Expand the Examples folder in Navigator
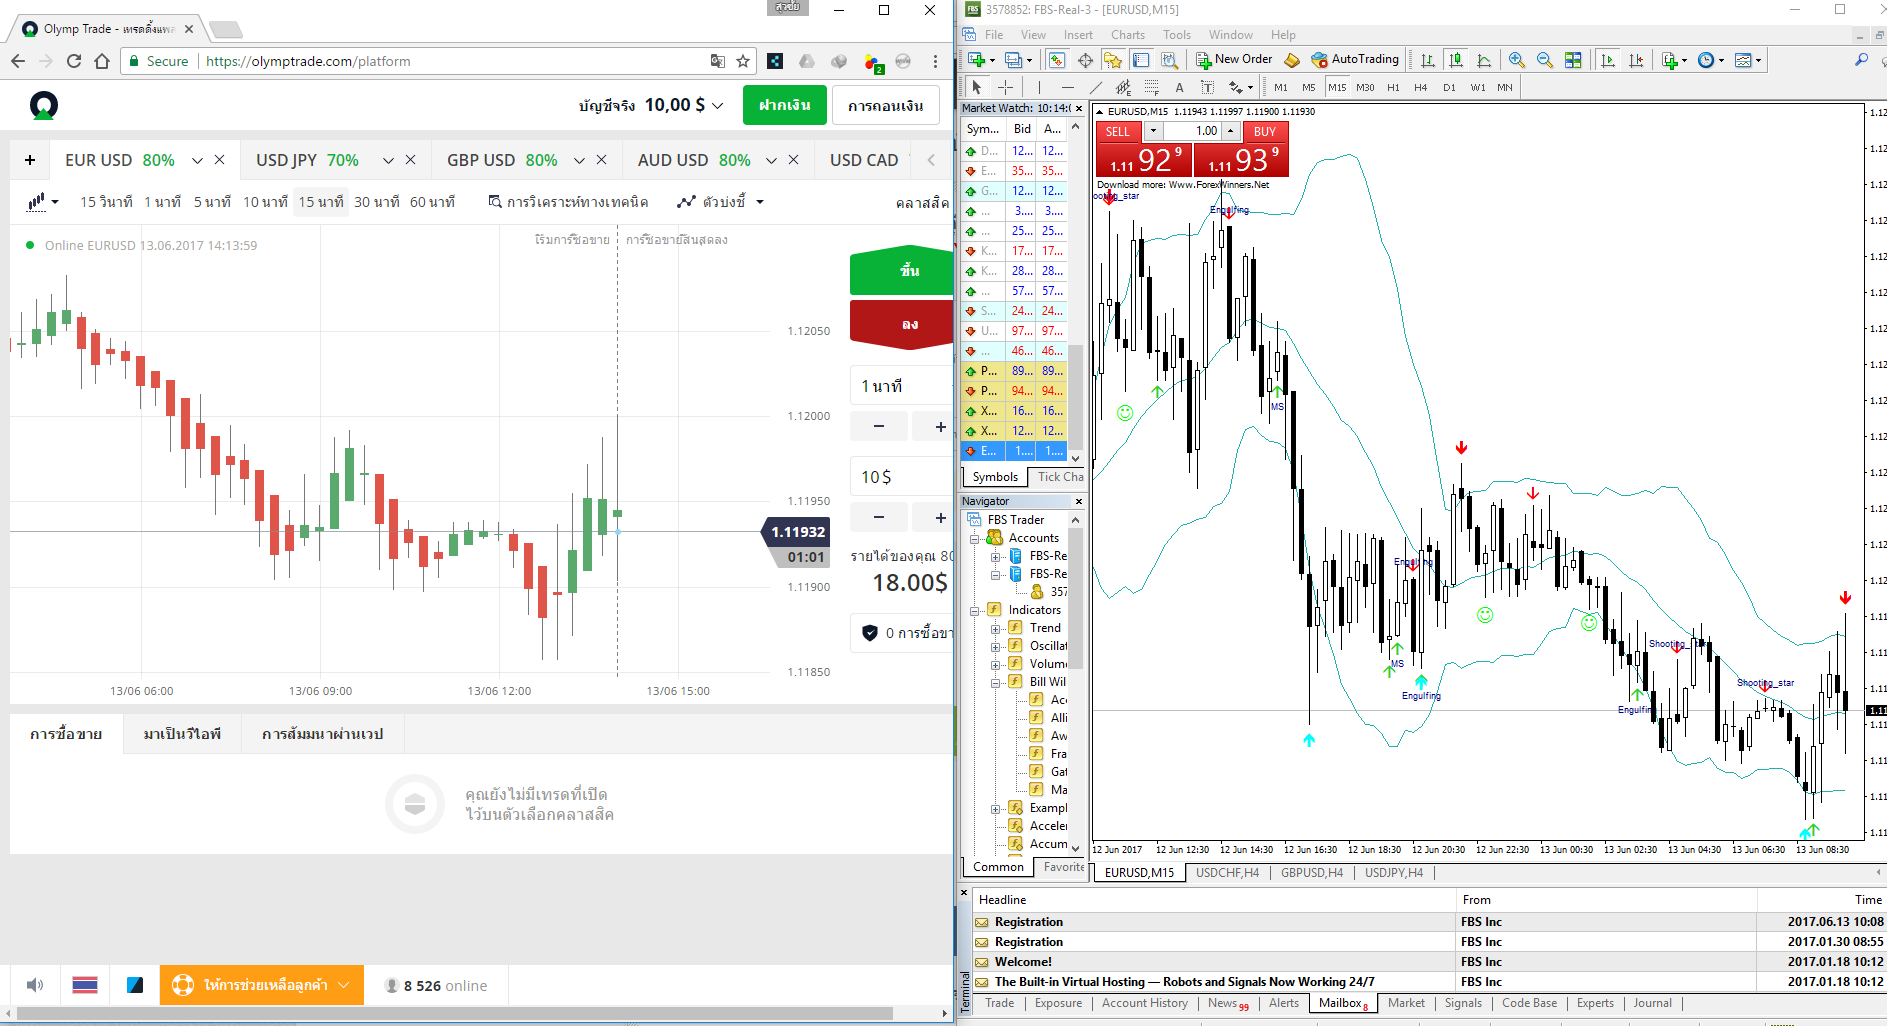Viewport: 1887px width, 1026px height. (x=995, y=809)
